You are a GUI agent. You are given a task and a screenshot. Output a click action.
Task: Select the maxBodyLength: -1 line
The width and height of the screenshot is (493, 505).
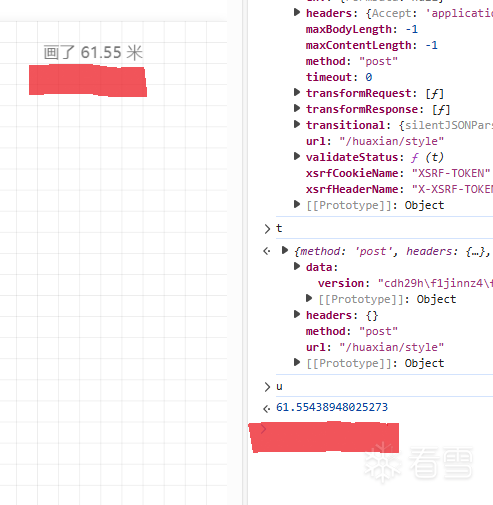coord(362,29)
